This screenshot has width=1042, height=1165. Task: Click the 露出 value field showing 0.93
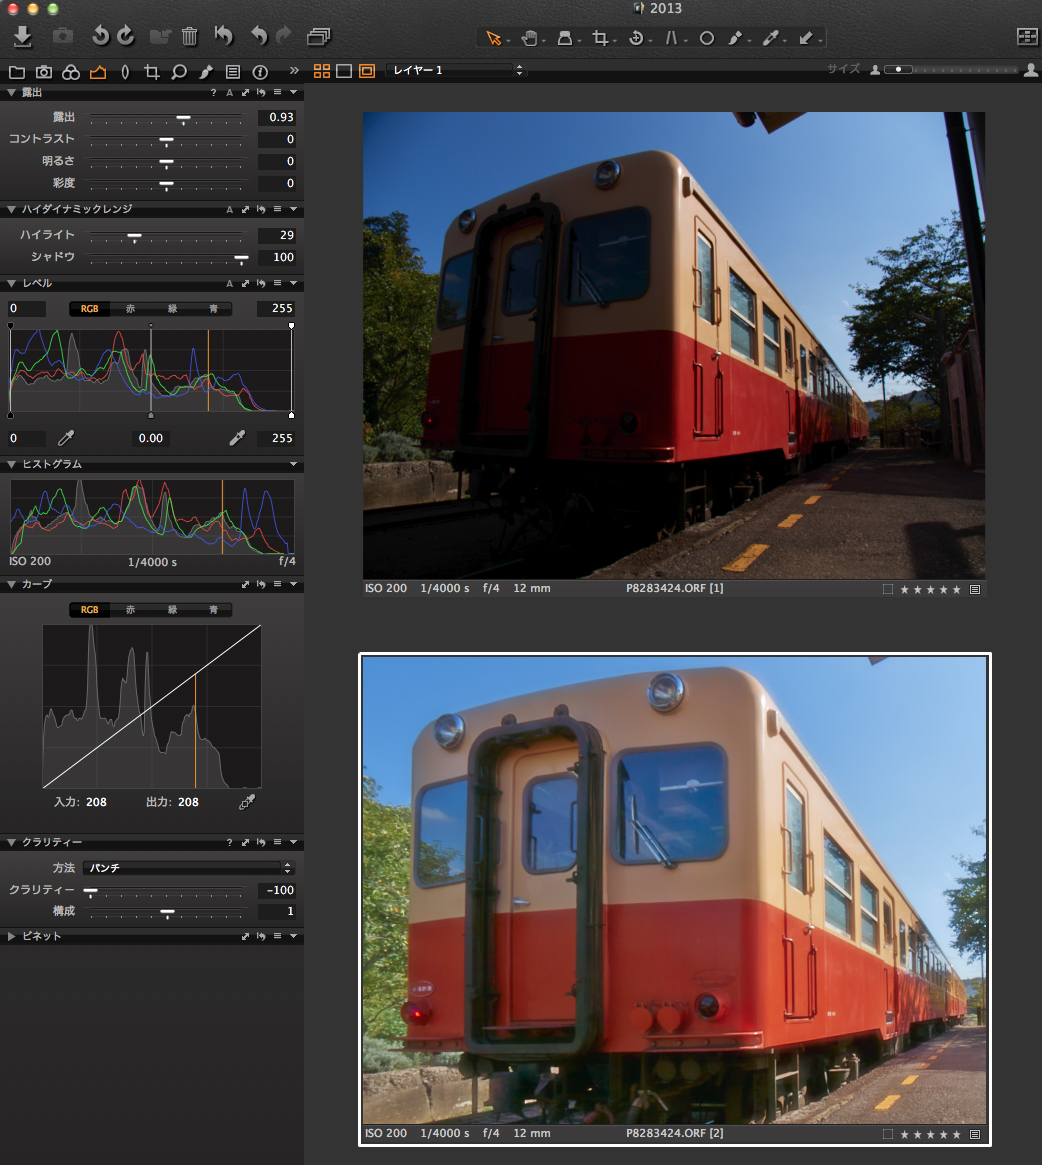tap(276, 117)
